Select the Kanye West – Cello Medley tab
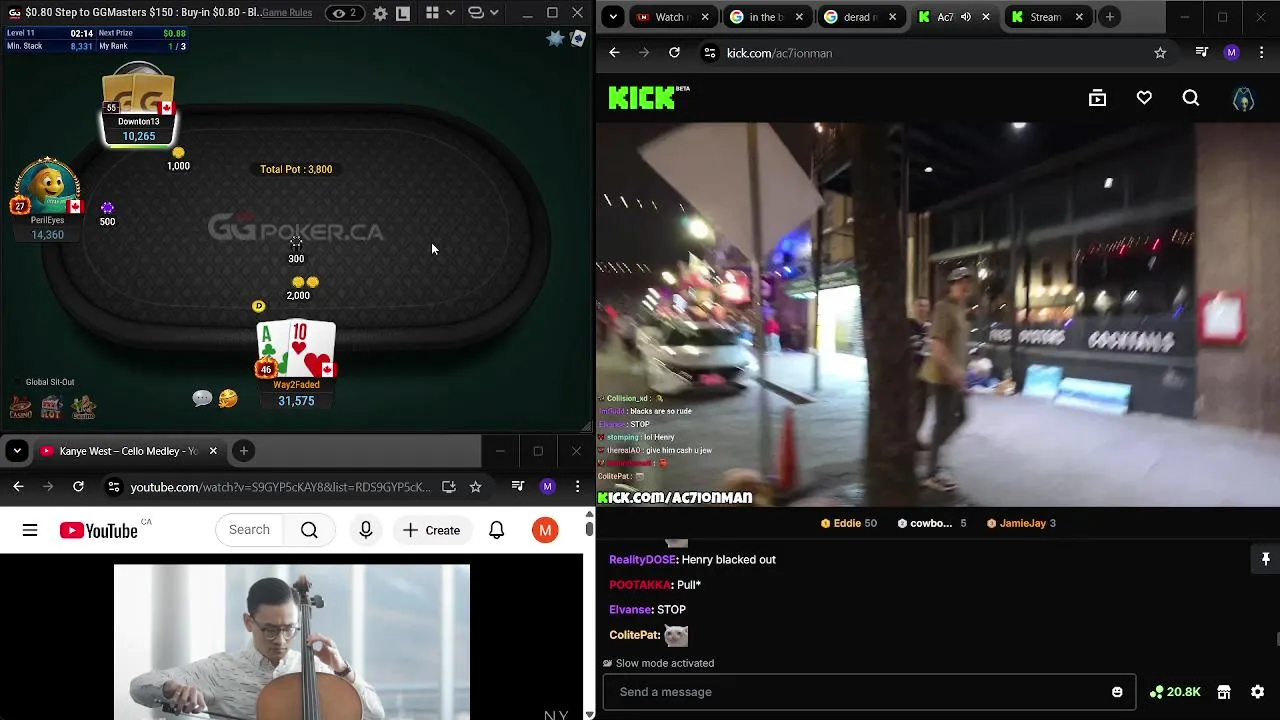The height and width of the screenshot is (720, 1280). coord(128,451)
